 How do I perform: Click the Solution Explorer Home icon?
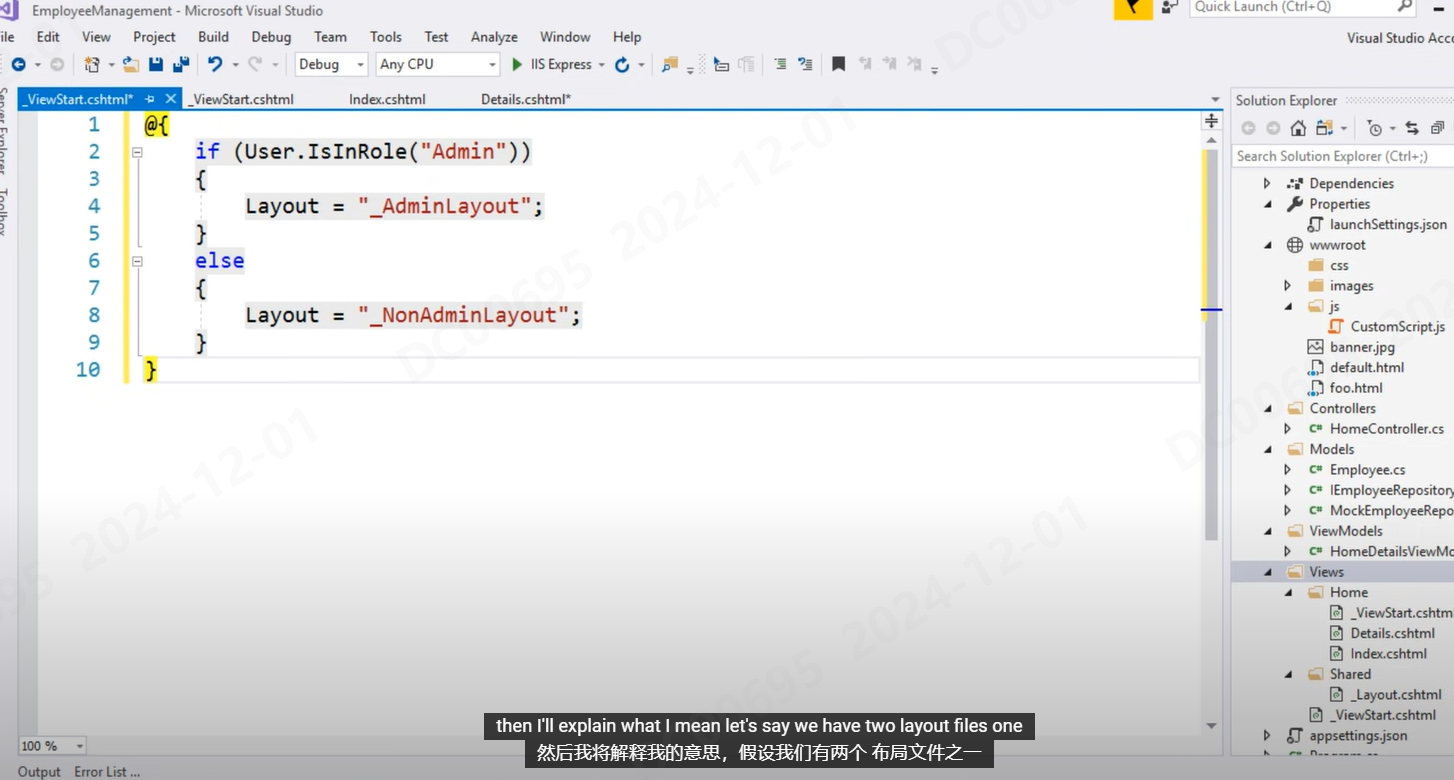(x=1298, y=128)
